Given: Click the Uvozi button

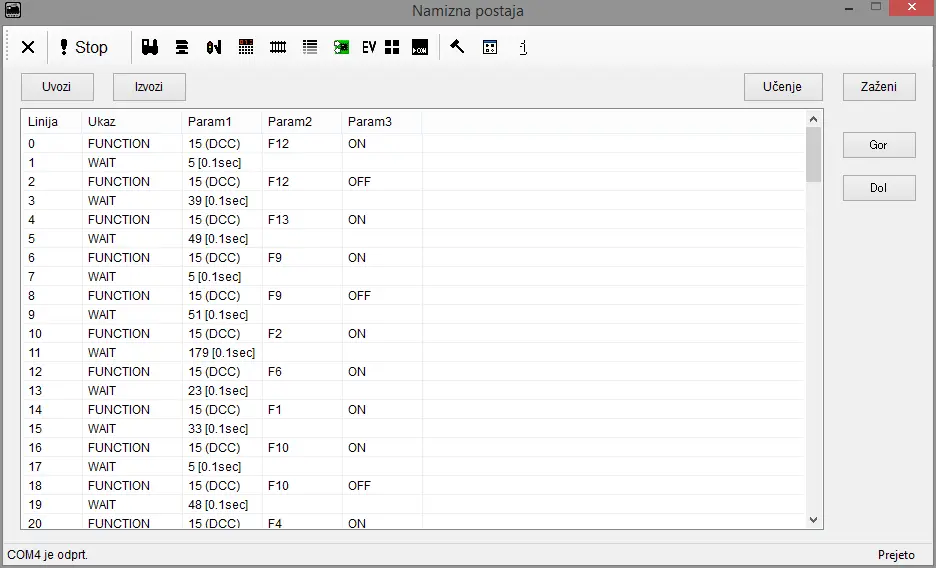Looking at the screenshot, I should [x=57, y=87].
